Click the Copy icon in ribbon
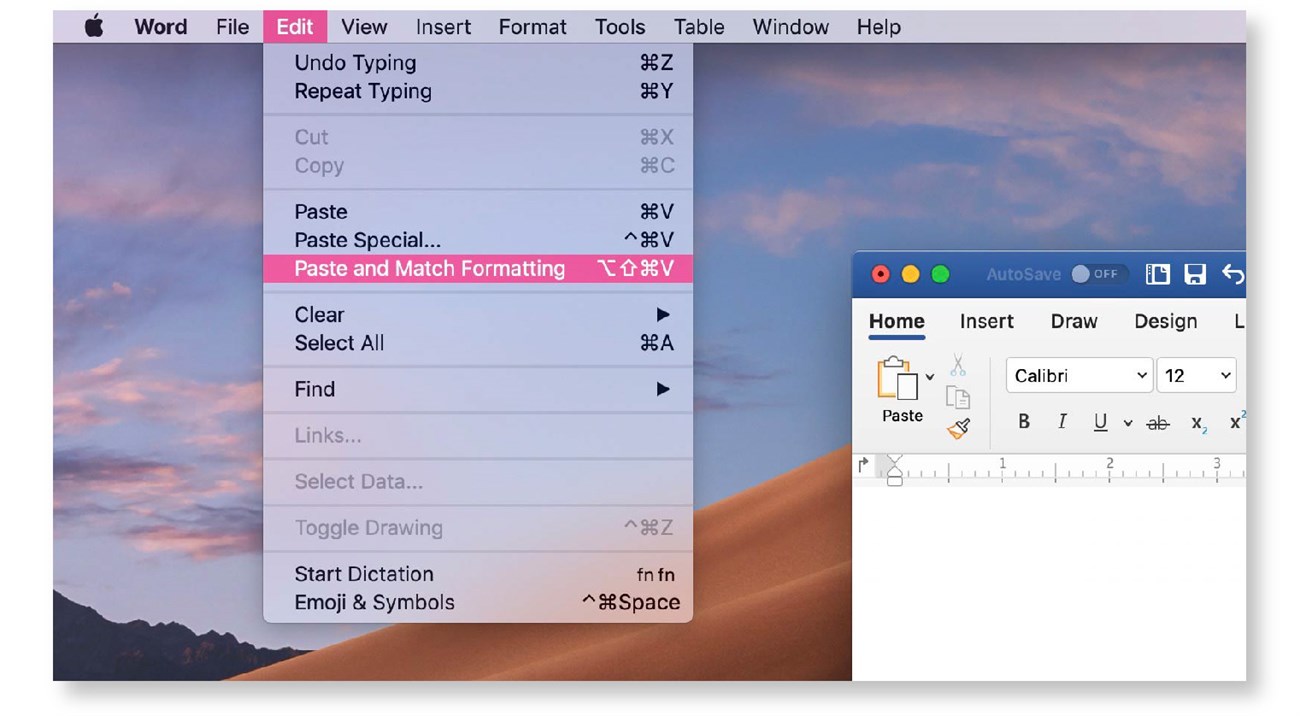Screen dimensions: 1300x716 (958, 398)
